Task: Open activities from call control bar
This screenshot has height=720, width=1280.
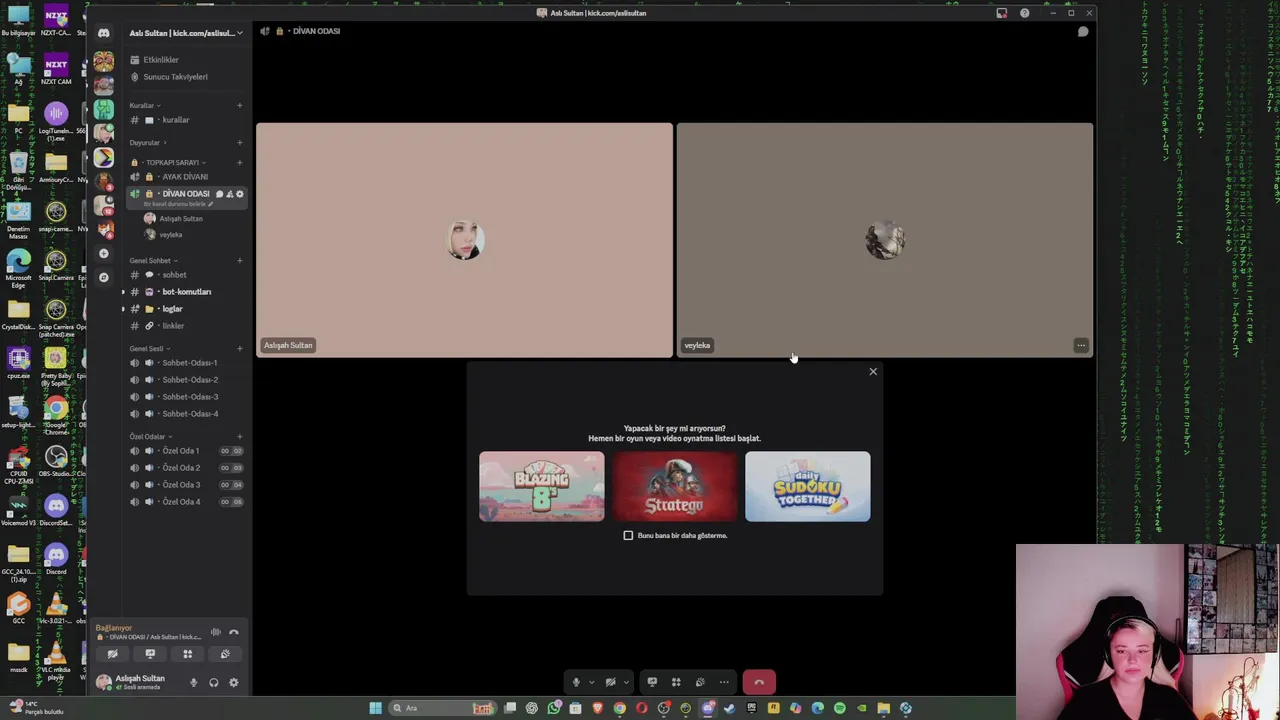Action: coord(676,682)
